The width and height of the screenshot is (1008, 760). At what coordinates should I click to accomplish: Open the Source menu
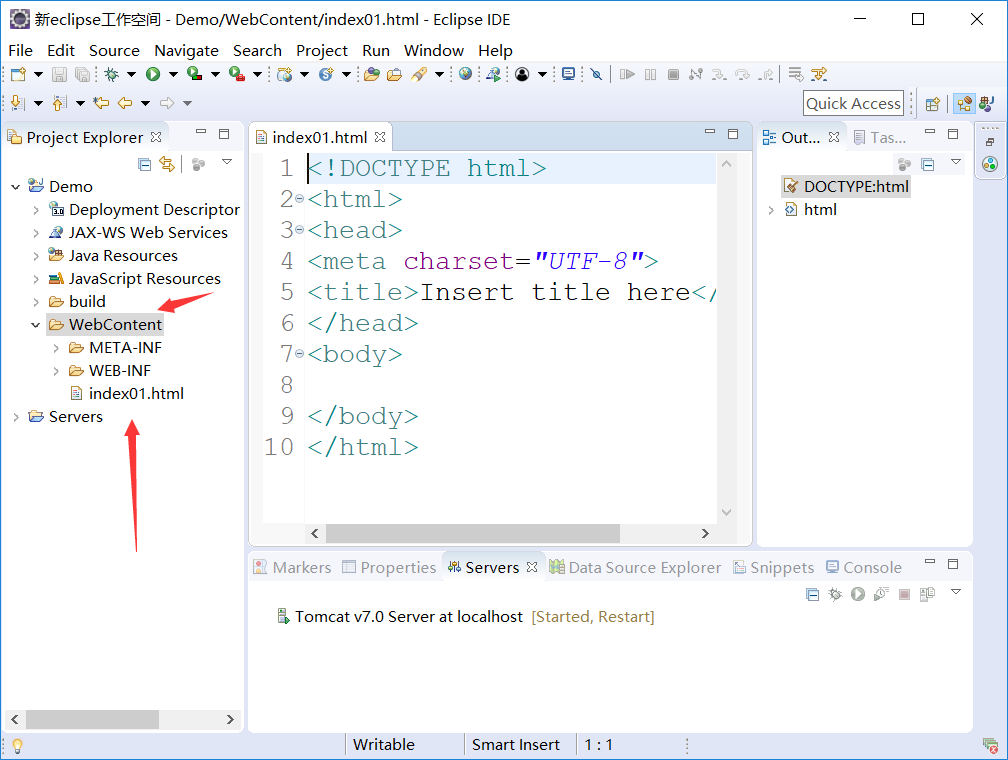(114, 51)
